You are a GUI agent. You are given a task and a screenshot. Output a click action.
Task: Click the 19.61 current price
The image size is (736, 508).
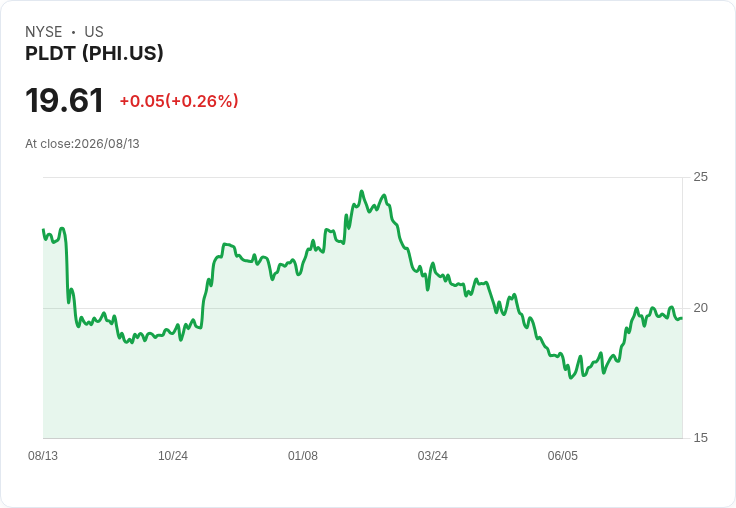pyautogui.click(x=64, y=100)
